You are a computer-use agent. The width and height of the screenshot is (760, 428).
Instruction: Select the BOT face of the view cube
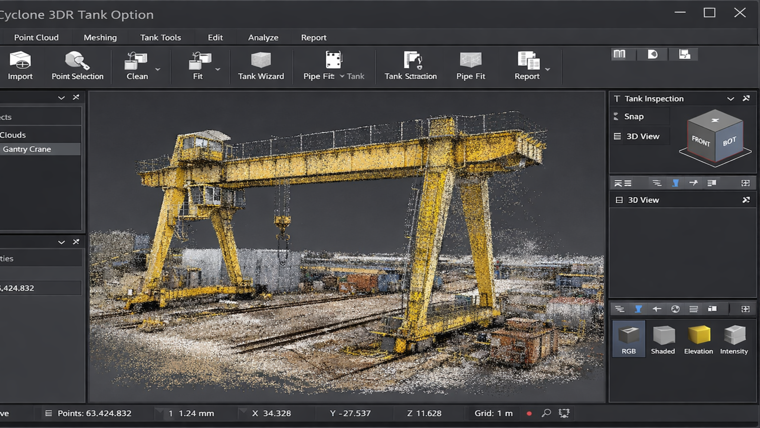coord(729,142)
